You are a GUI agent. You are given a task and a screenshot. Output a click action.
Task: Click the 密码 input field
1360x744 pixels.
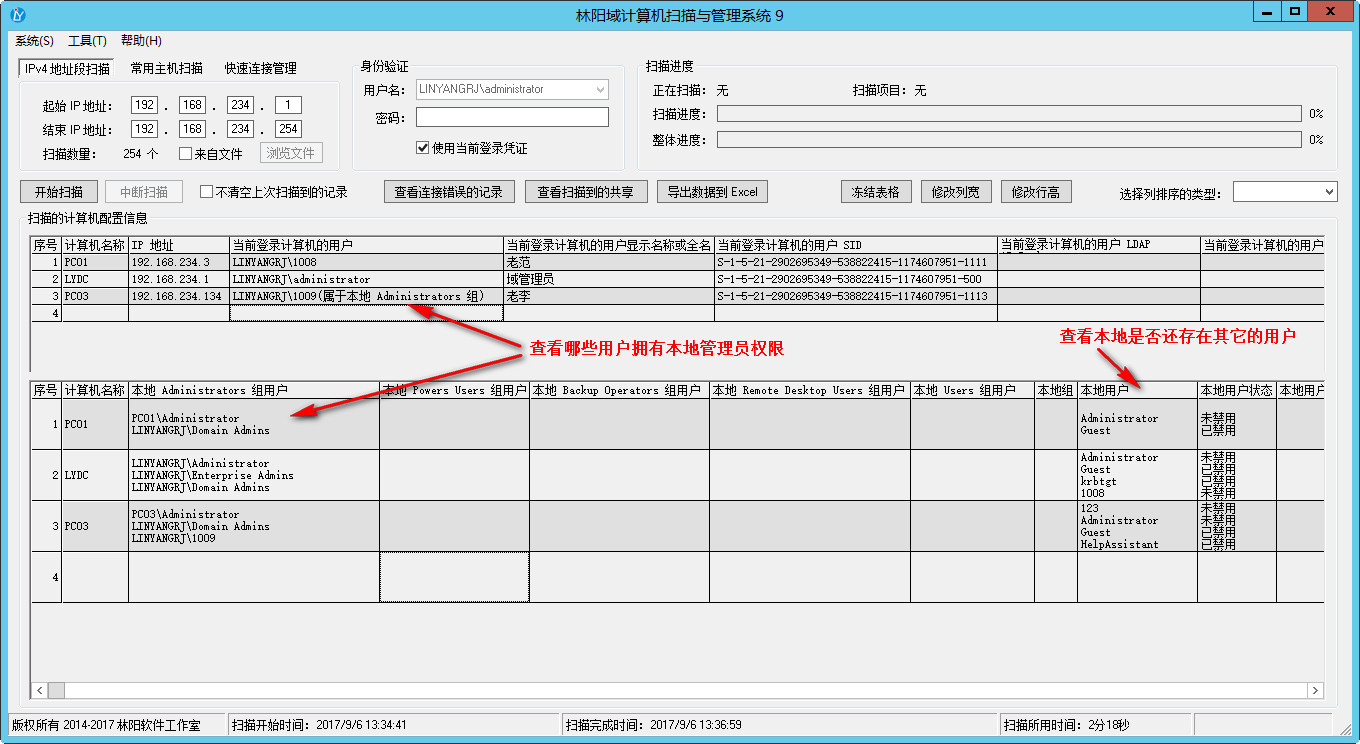tap(512, 118)
